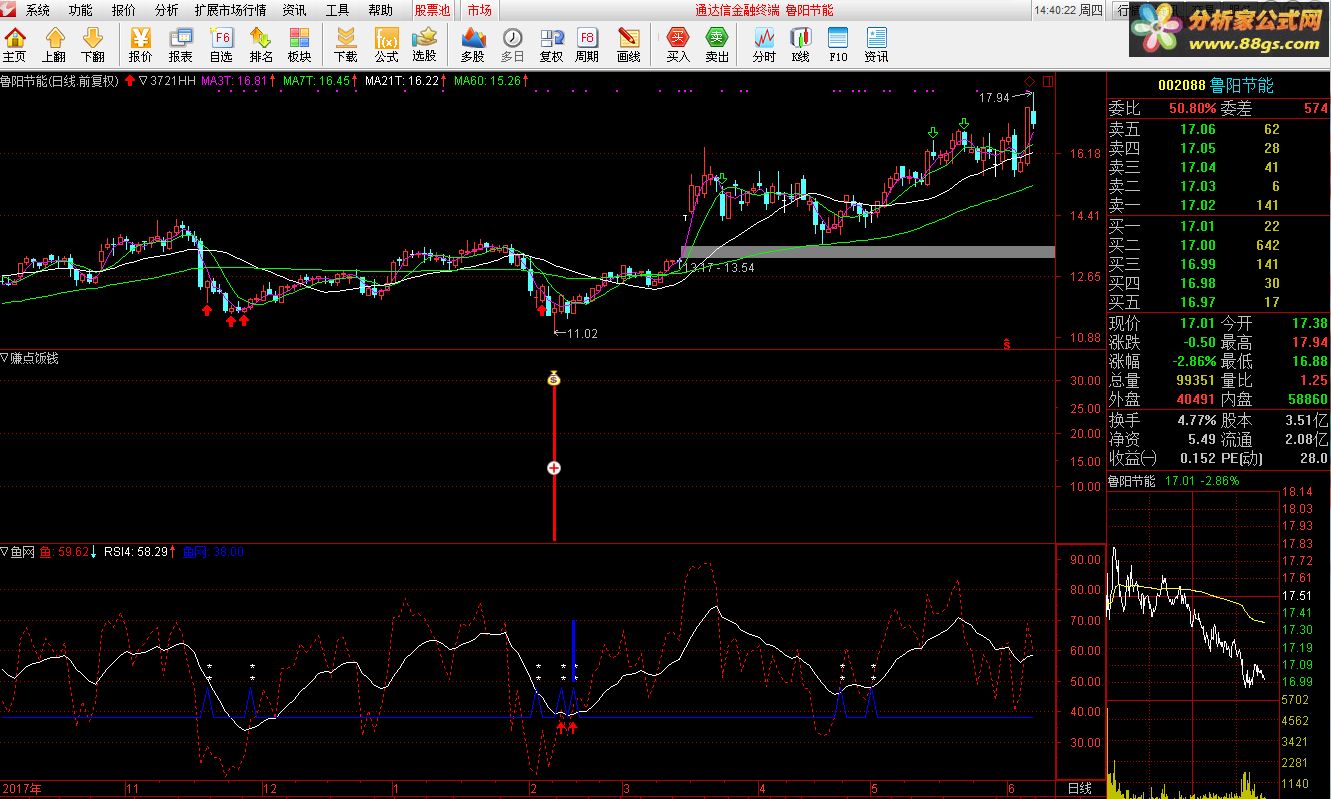The image size is (1331, 799).
Task: Expand the 赚点饭钱 indicator panel menu
Action: [x=5, y=358]
